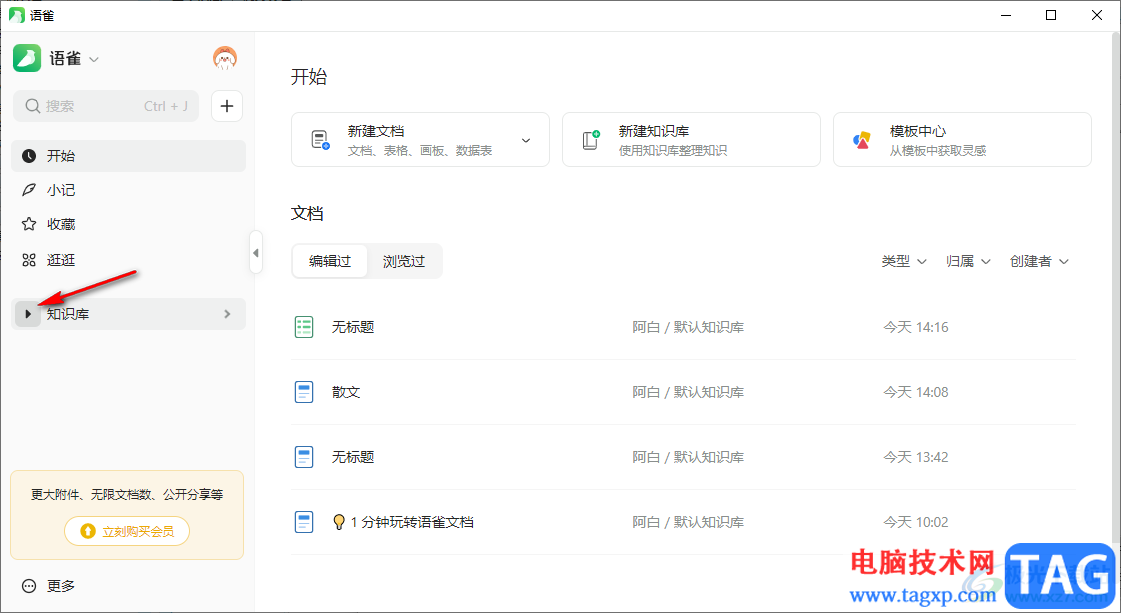Click 更多 at the sidebar bottom

click(x=61, y=586)
